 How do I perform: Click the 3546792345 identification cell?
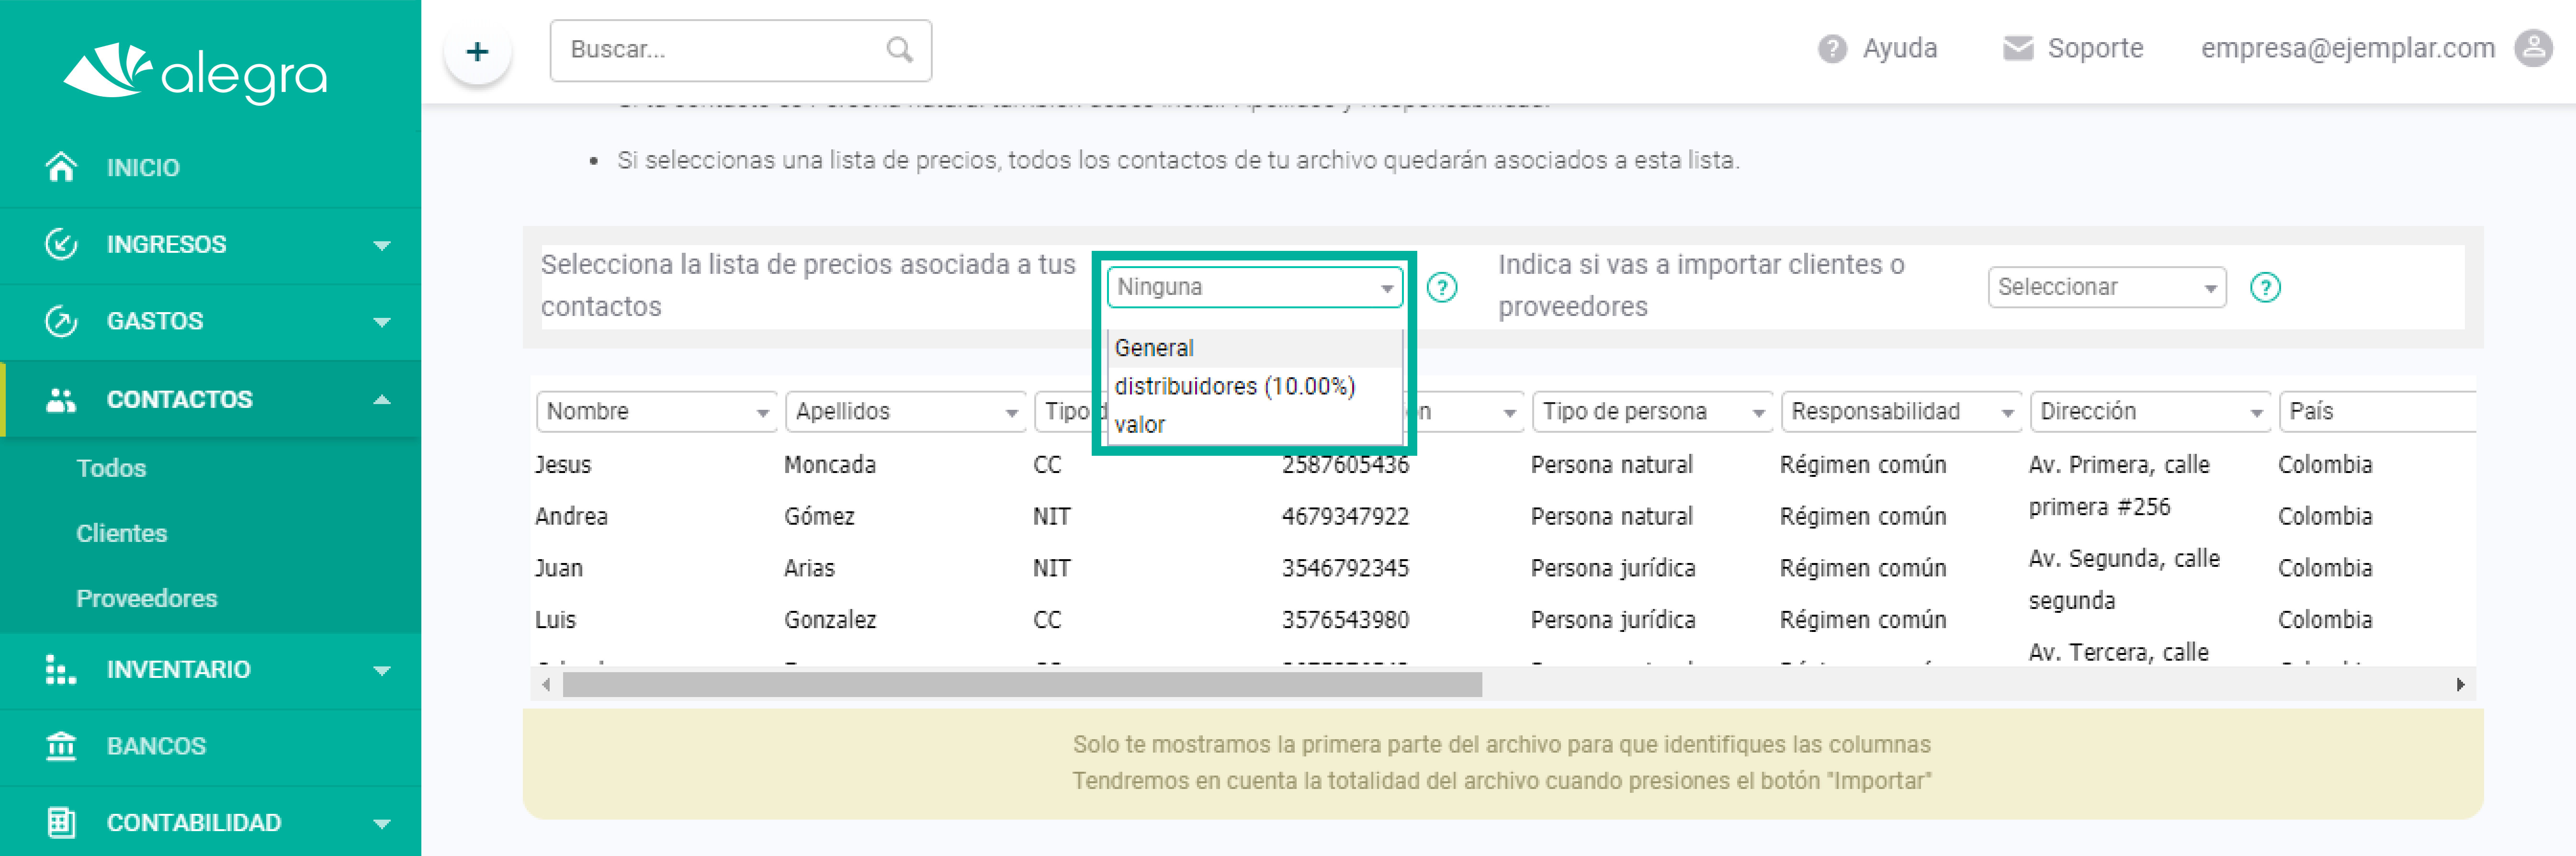1345,568
